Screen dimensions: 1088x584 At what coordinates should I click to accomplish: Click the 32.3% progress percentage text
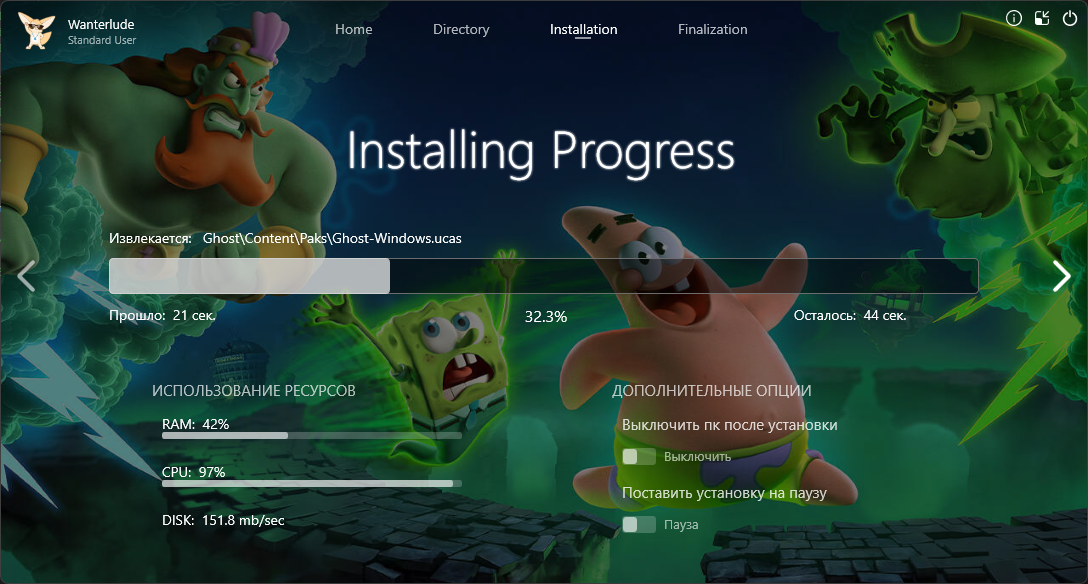(x=545, y=316)
